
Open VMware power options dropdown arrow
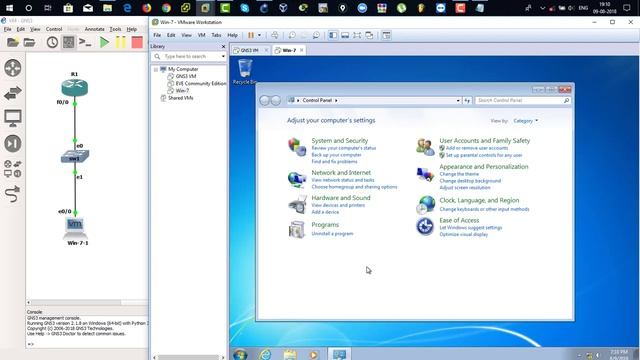point(259,36)
